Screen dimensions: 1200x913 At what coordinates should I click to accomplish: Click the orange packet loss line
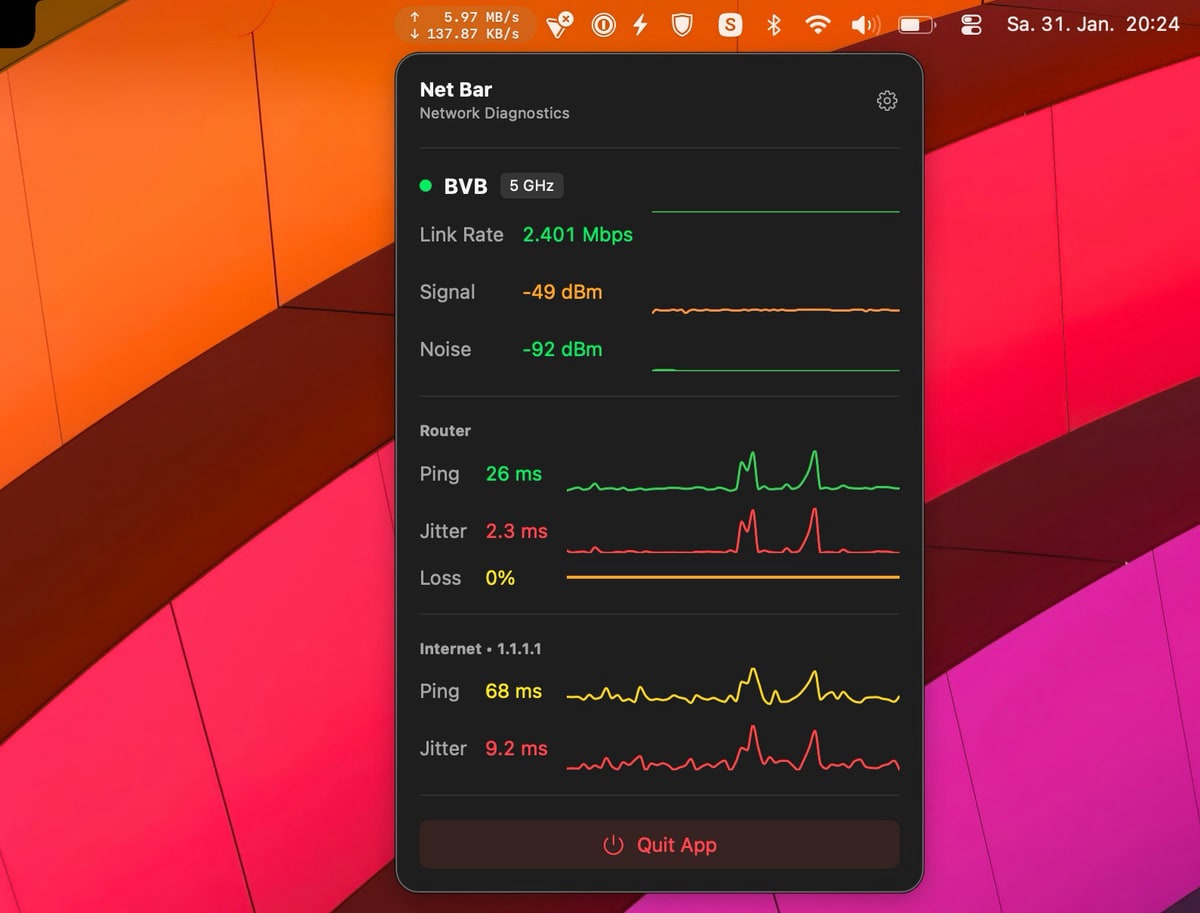(x=732, y=577)
